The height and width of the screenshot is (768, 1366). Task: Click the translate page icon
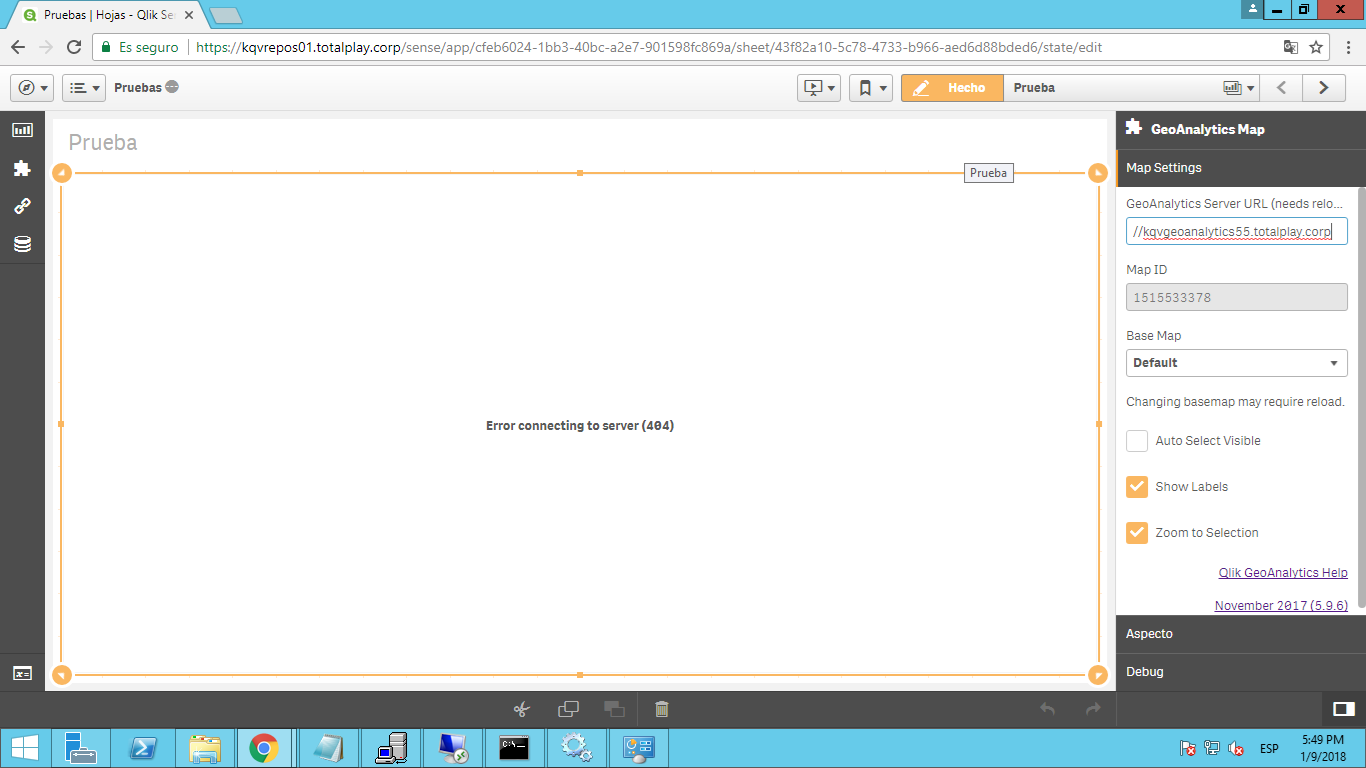click(1291, 47)
